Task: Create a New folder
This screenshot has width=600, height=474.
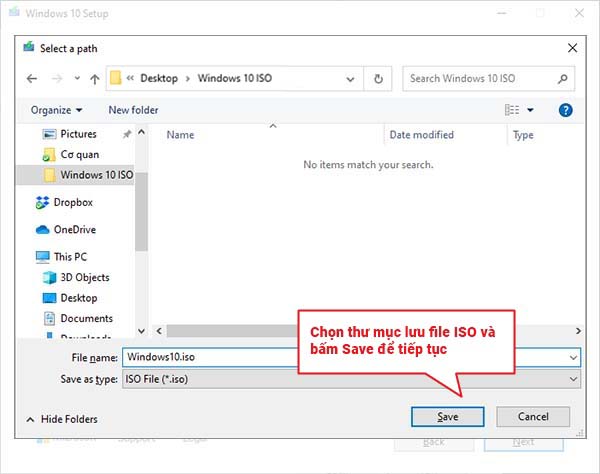Action: click(x=133, y=110)
